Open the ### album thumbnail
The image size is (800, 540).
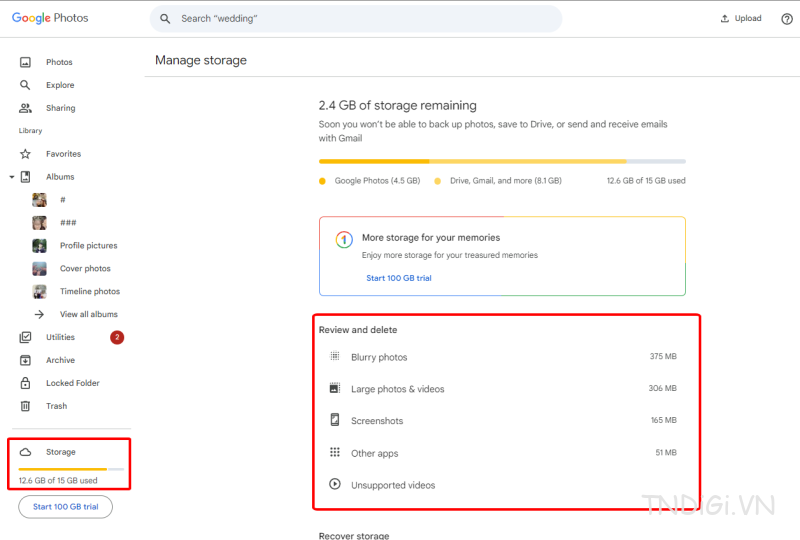coord(39,223)
